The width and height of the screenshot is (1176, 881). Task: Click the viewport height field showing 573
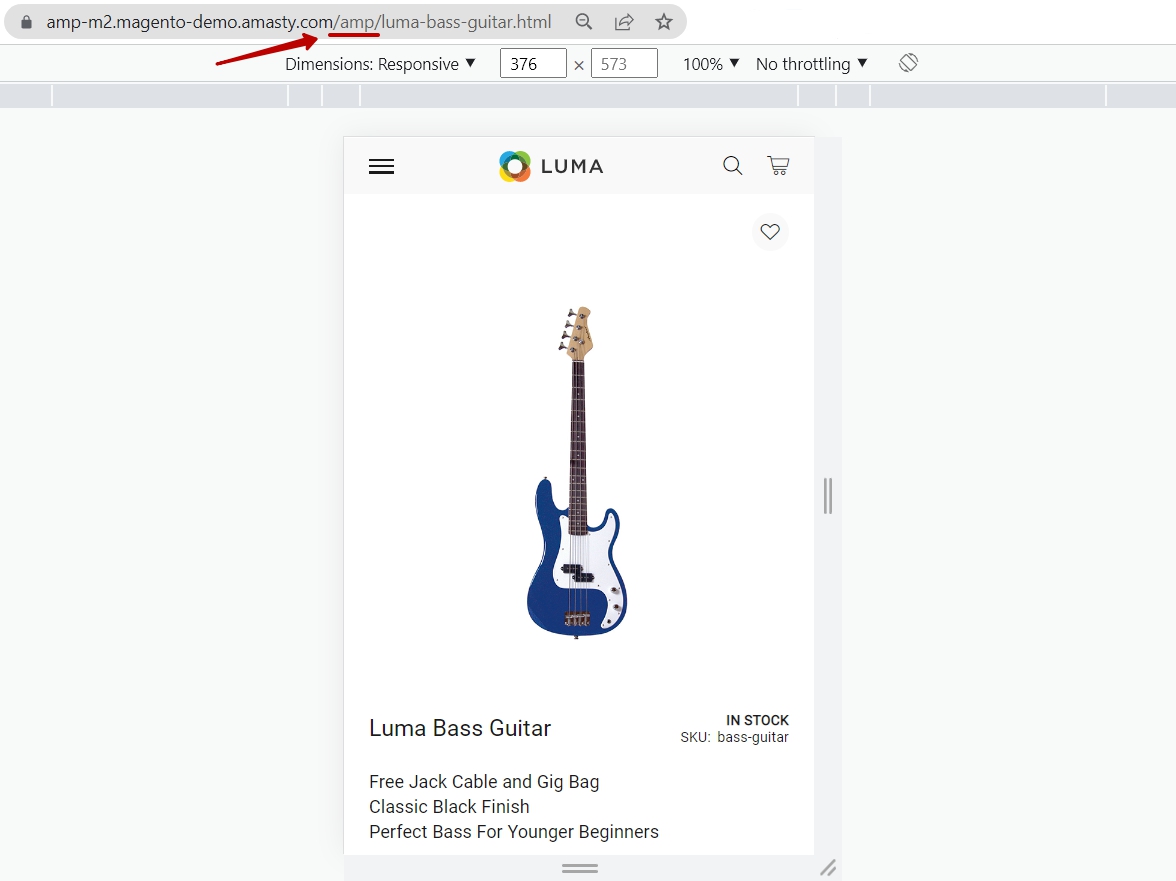pyautogui.click(x=624, y=63)
